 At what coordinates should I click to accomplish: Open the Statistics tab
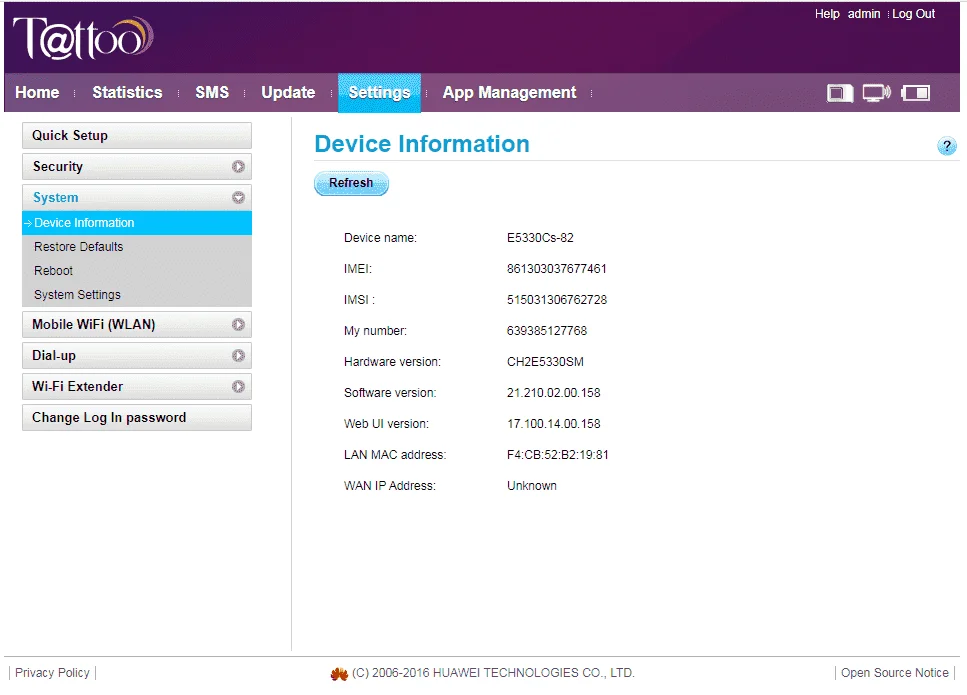click(x=127, y=93)
